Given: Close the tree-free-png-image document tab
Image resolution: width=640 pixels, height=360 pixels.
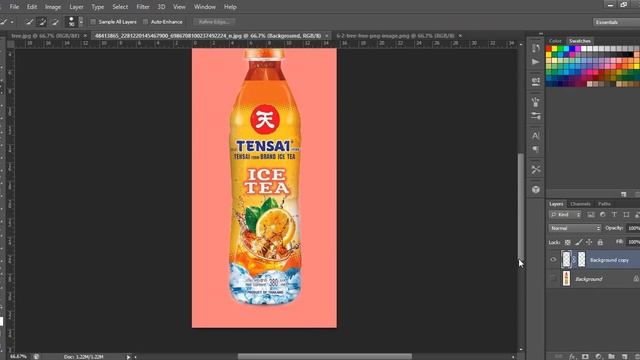Looking at the screenshot, I should (460, 36).
